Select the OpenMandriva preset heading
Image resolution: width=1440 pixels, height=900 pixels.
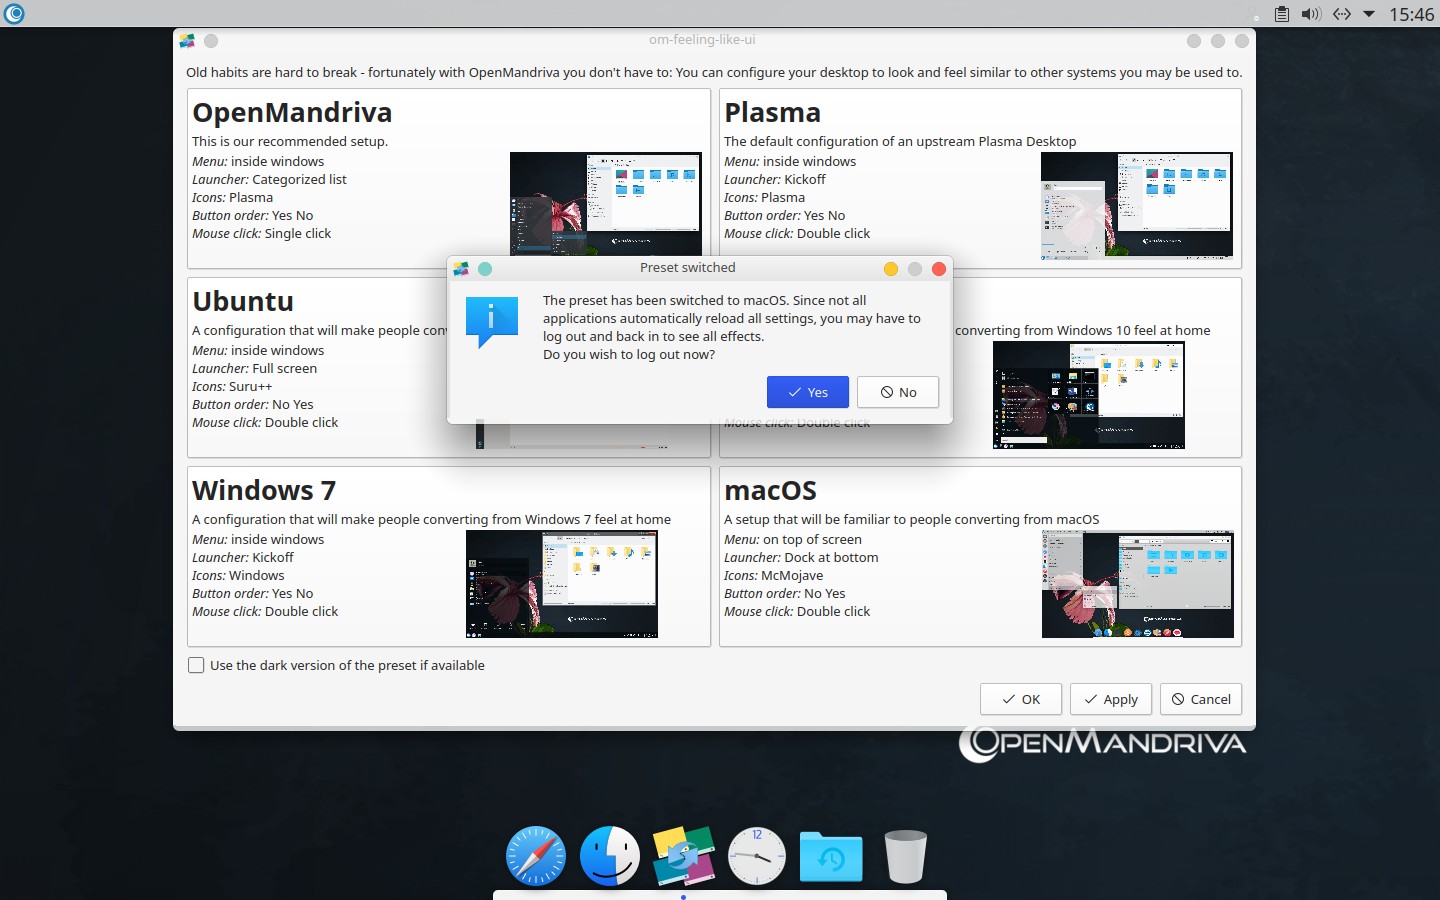[x=292, y=112]
